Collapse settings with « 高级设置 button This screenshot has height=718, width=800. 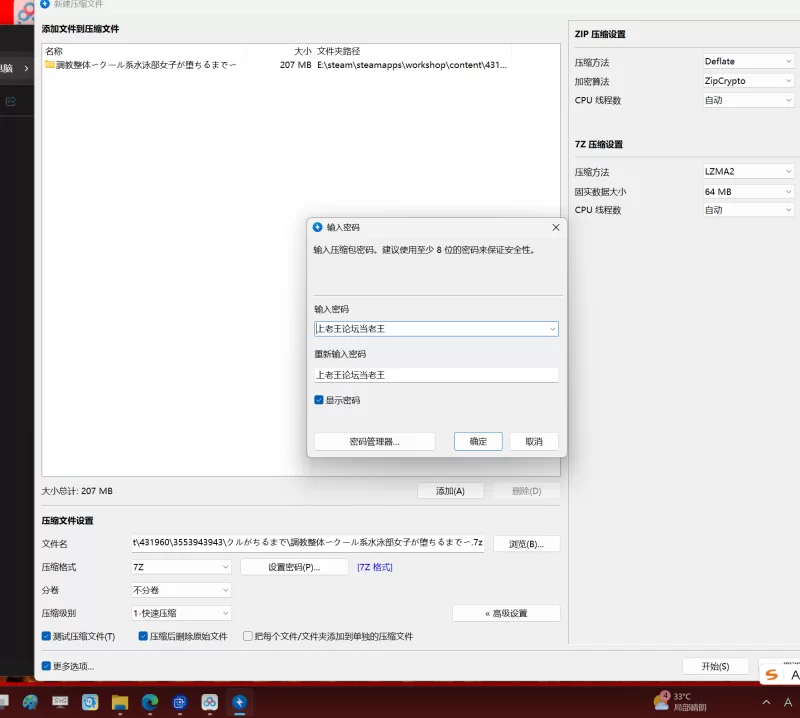tap(506, 613)
